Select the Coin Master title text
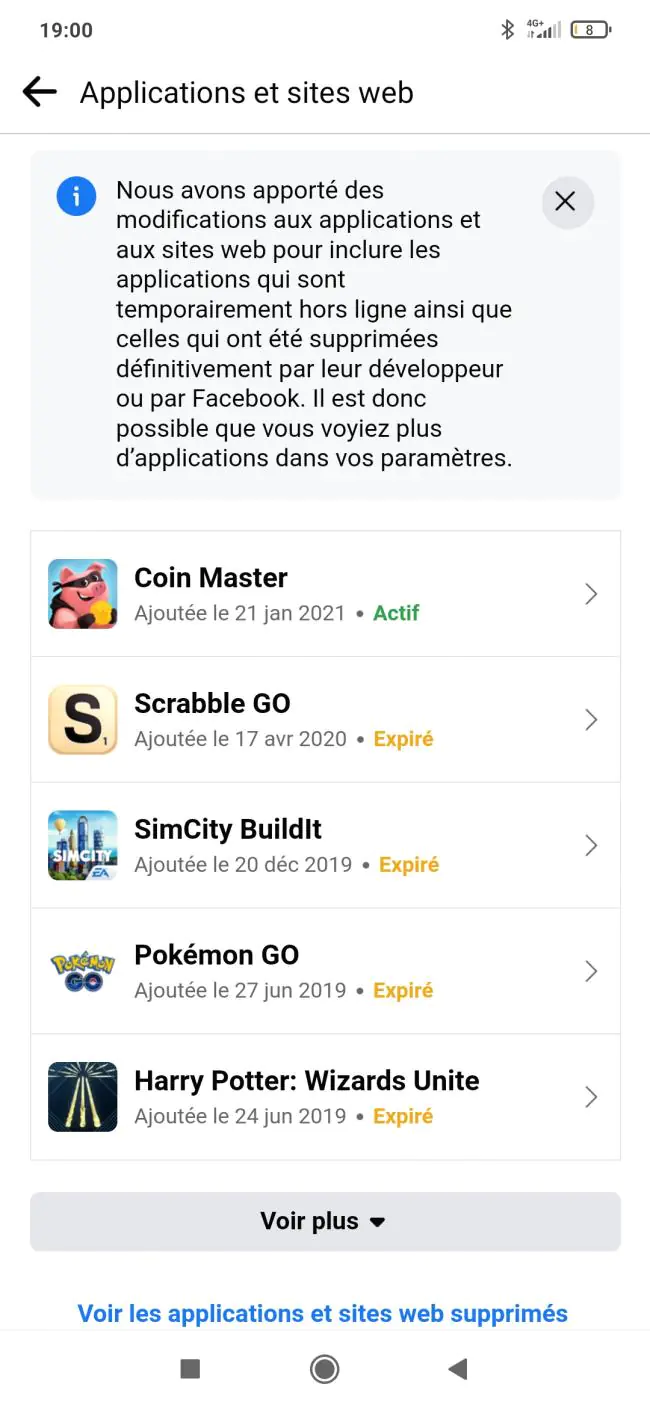Viewport: 650px width, 1408px height. (211, 578)
